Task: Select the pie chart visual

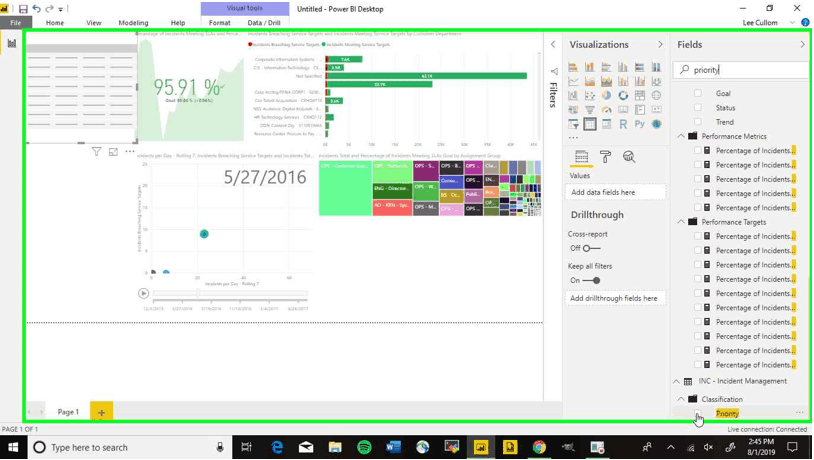Action: [x=606, y=96]
